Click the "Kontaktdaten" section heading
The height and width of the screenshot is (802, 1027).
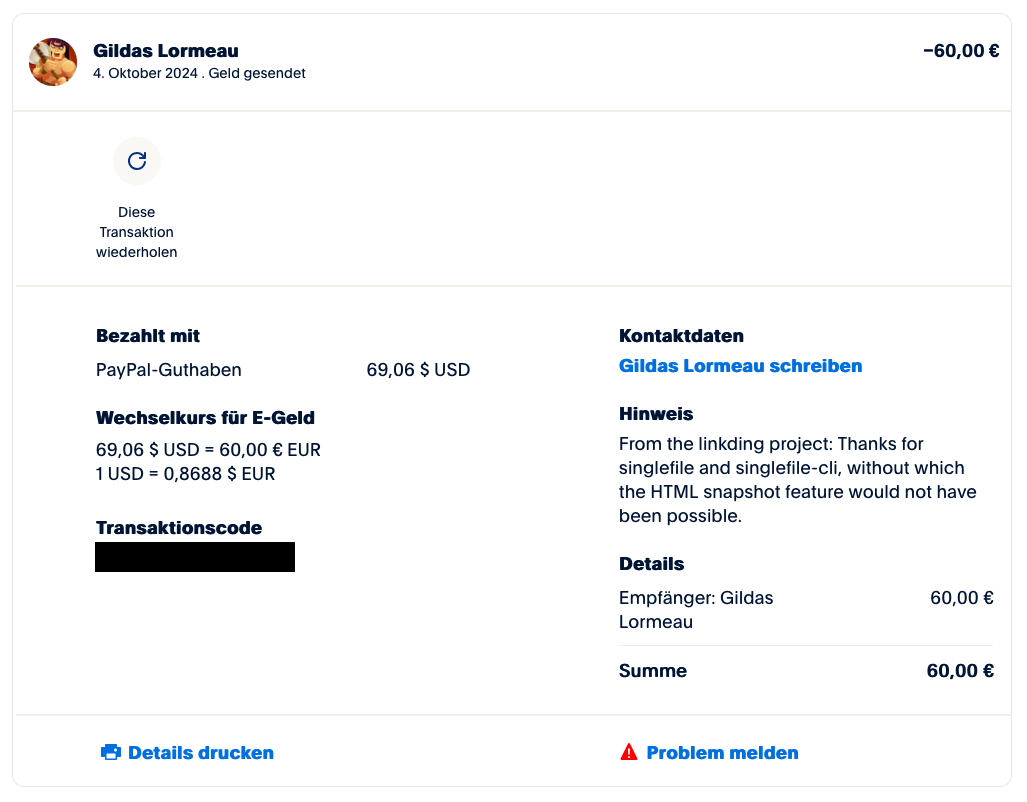pos(681,336)
